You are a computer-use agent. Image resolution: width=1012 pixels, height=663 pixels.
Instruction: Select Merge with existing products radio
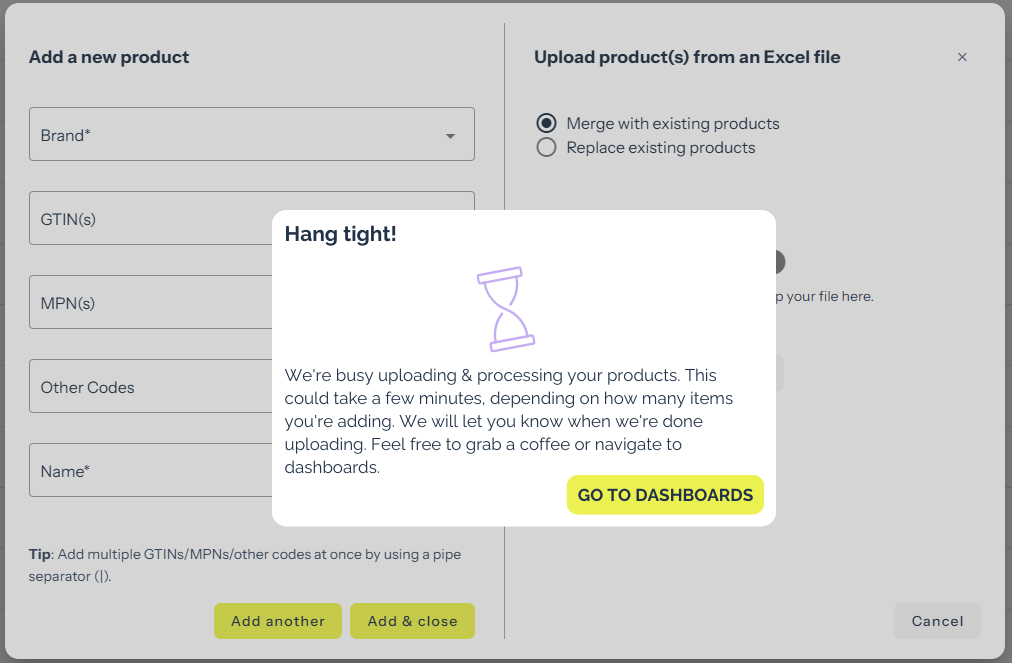[546, 123]
